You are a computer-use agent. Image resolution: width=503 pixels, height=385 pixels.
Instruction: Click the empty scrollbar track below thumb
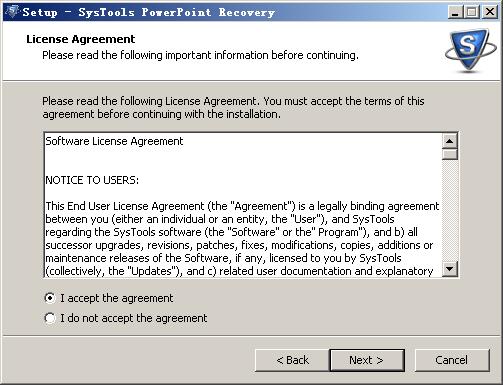coord(450,211)
